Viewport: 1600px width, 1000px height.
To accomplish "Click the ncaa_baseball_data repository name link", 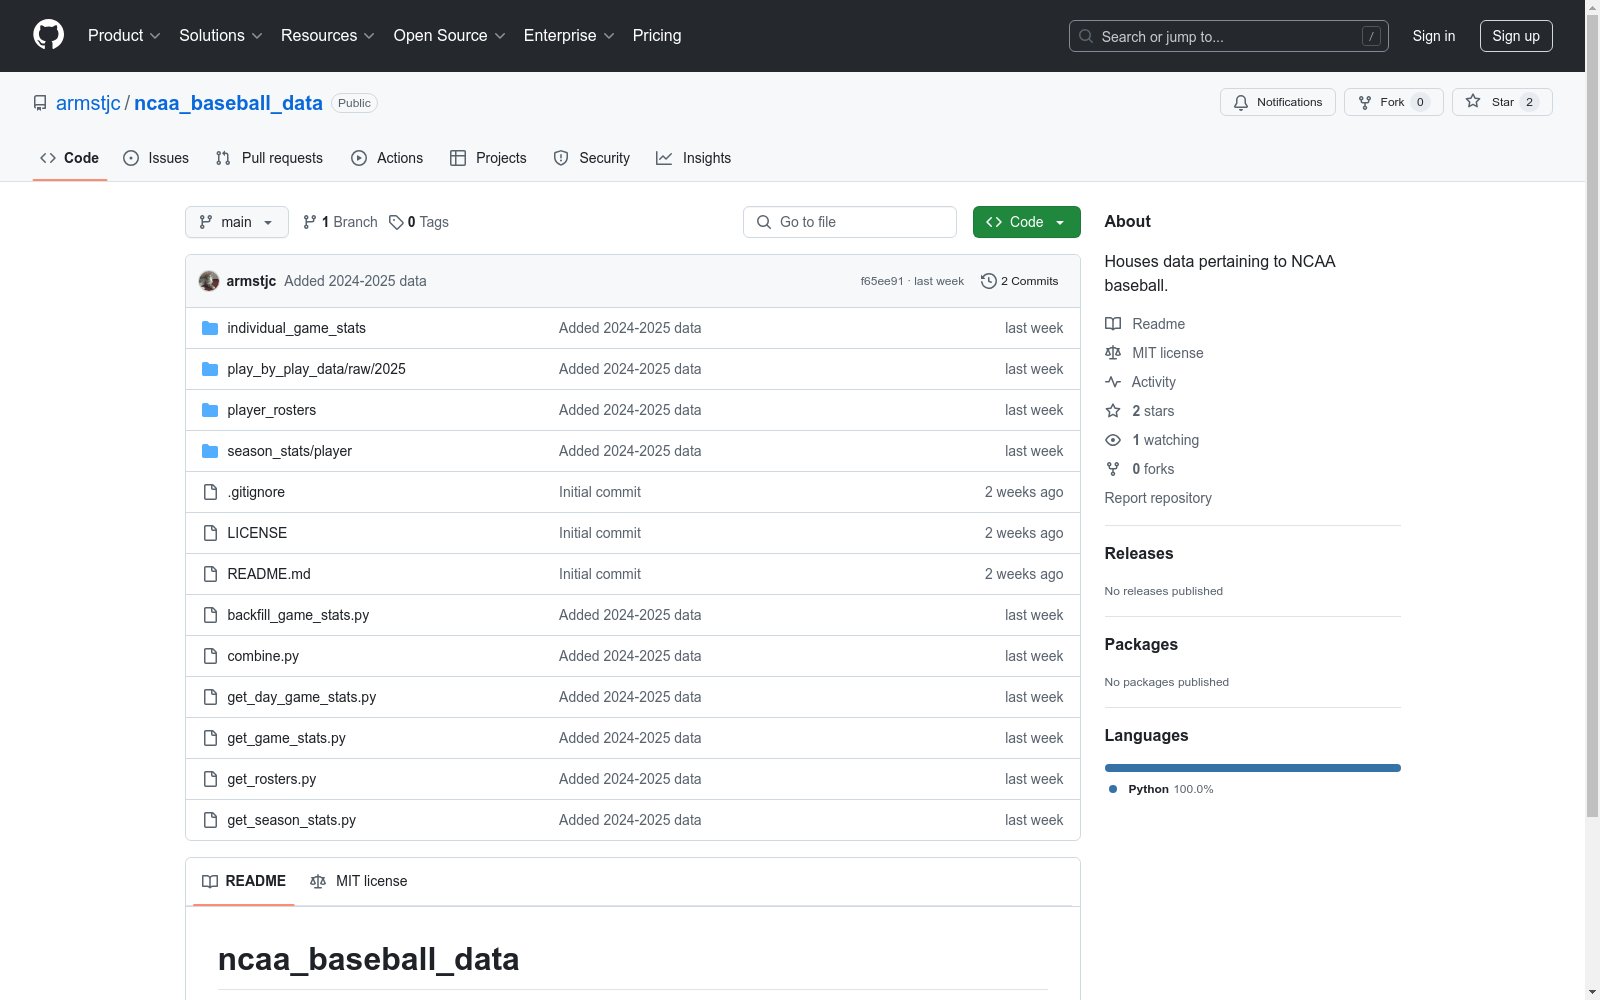I will (x=228, y=103).
